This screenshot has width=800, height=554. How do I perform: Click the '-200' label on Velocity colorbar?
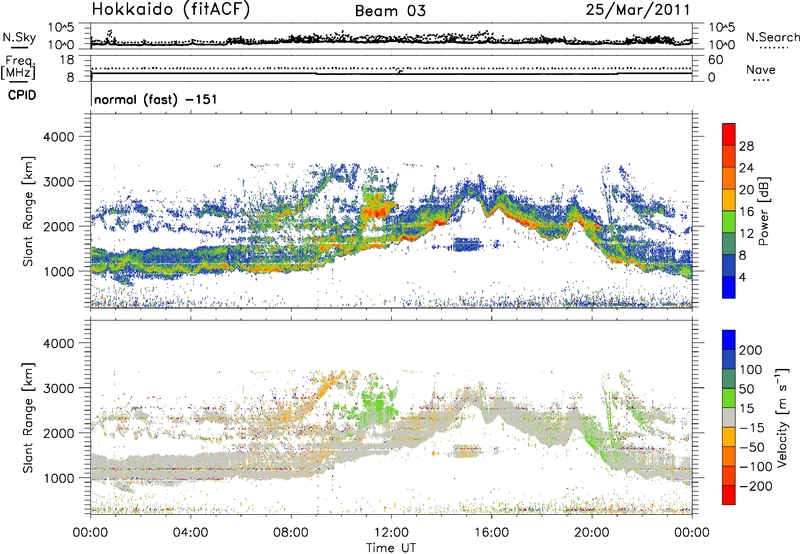point(755,486)
